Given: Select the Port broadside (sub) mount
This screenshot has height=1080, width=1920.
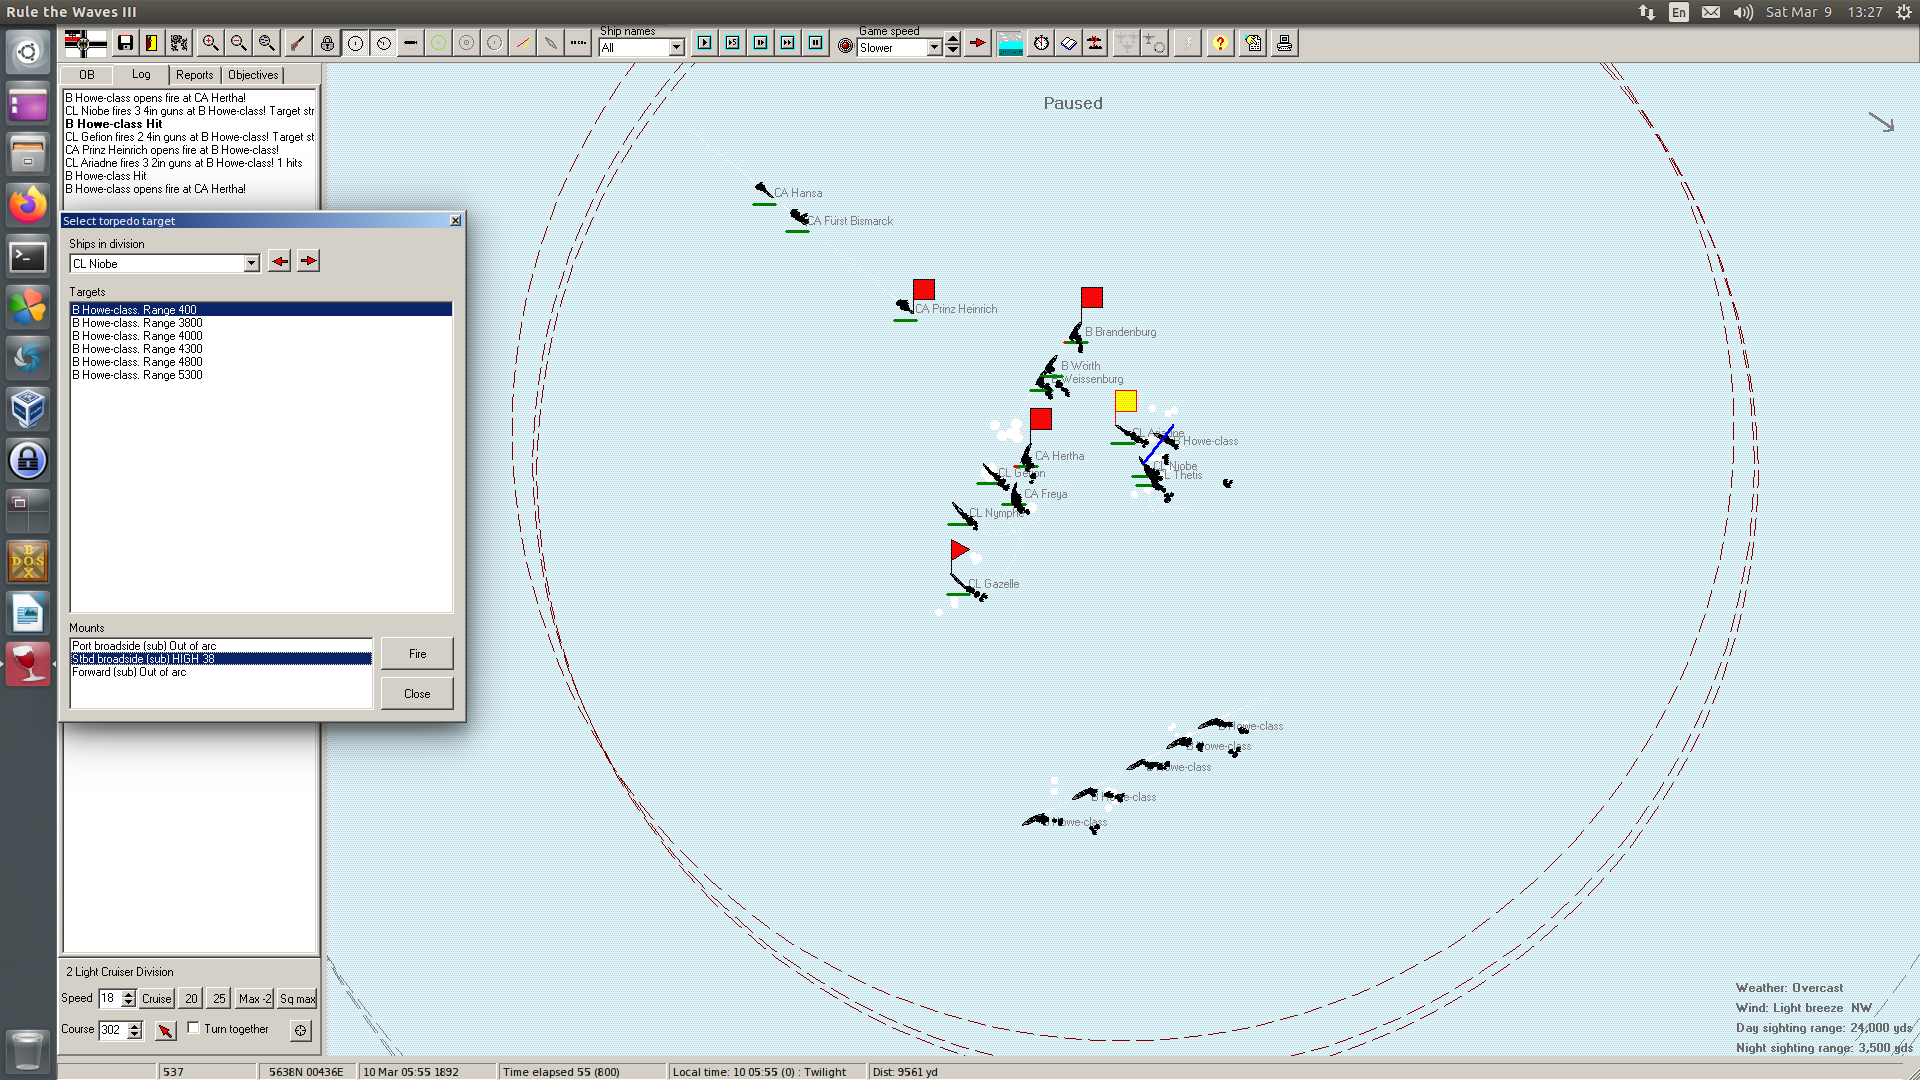Looking at the screenshot, I should [x=221, y=646].
